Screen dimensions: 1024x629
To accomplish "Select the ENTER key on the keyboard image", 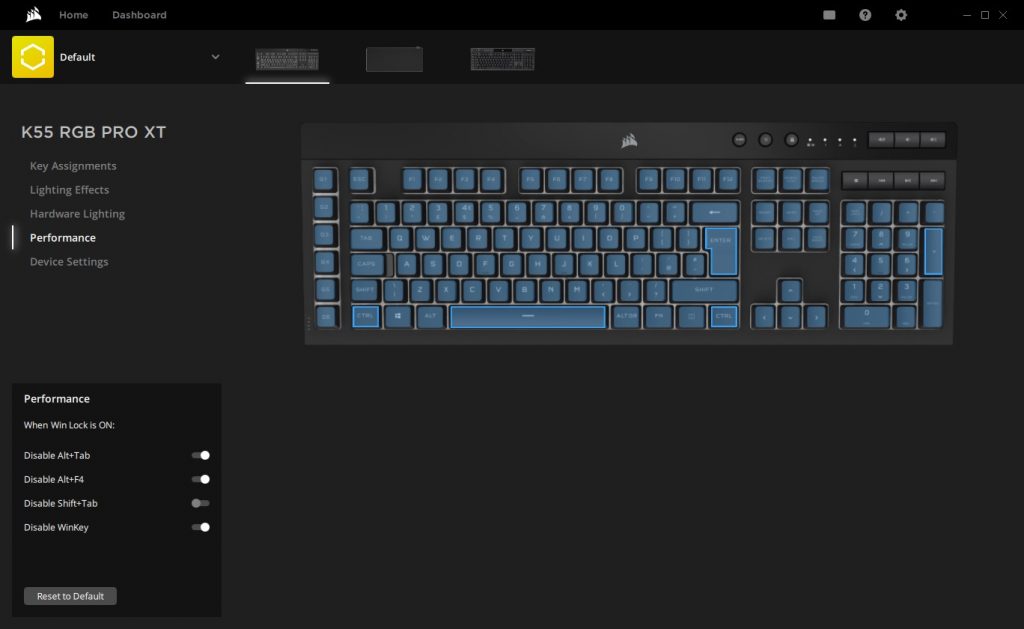I will [x=721, y=251].
